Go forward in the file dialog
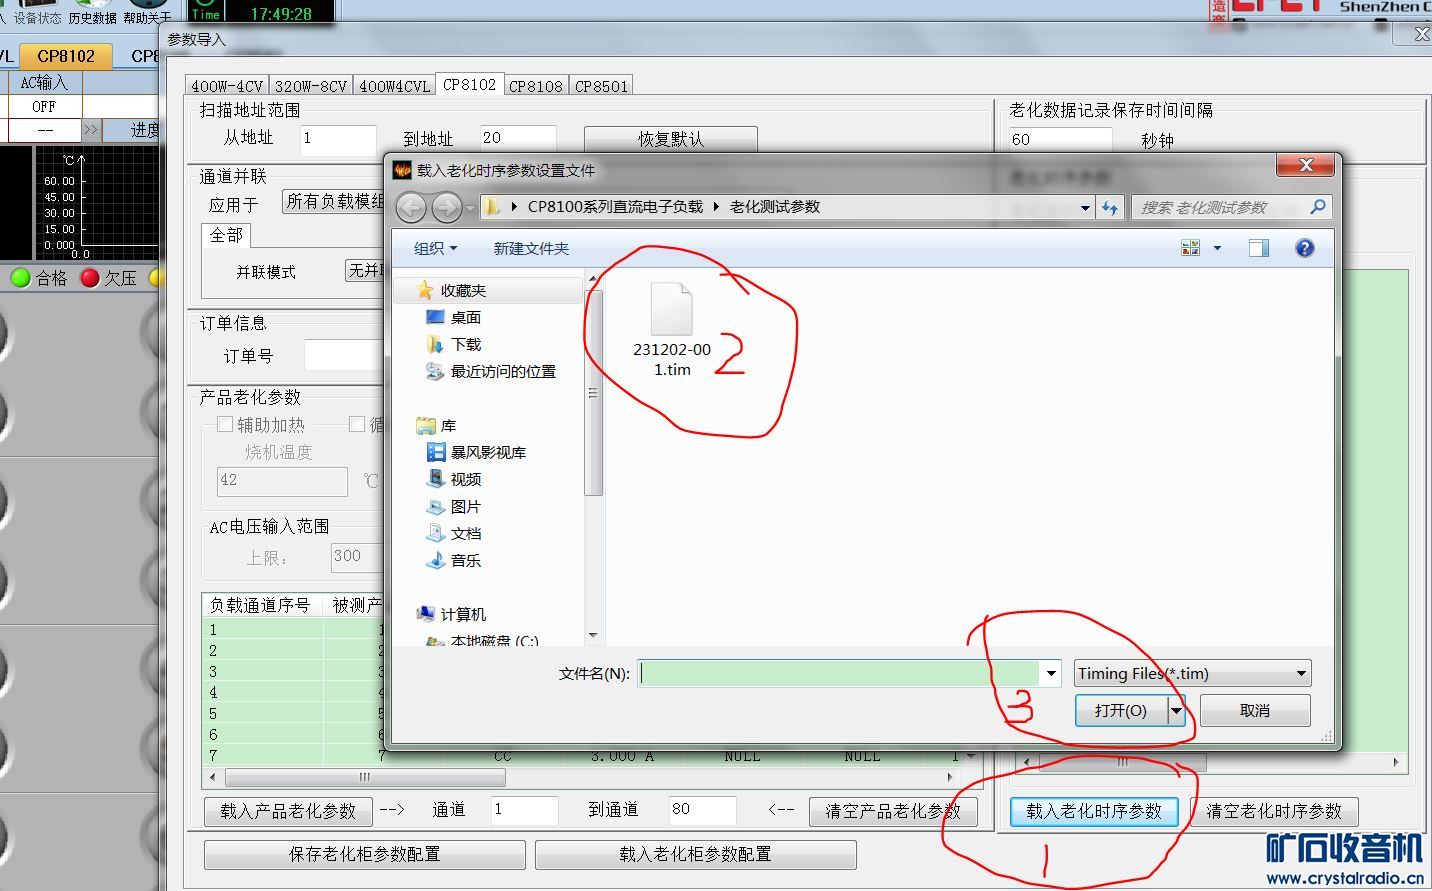1432x891 pixels. point(446,207)
